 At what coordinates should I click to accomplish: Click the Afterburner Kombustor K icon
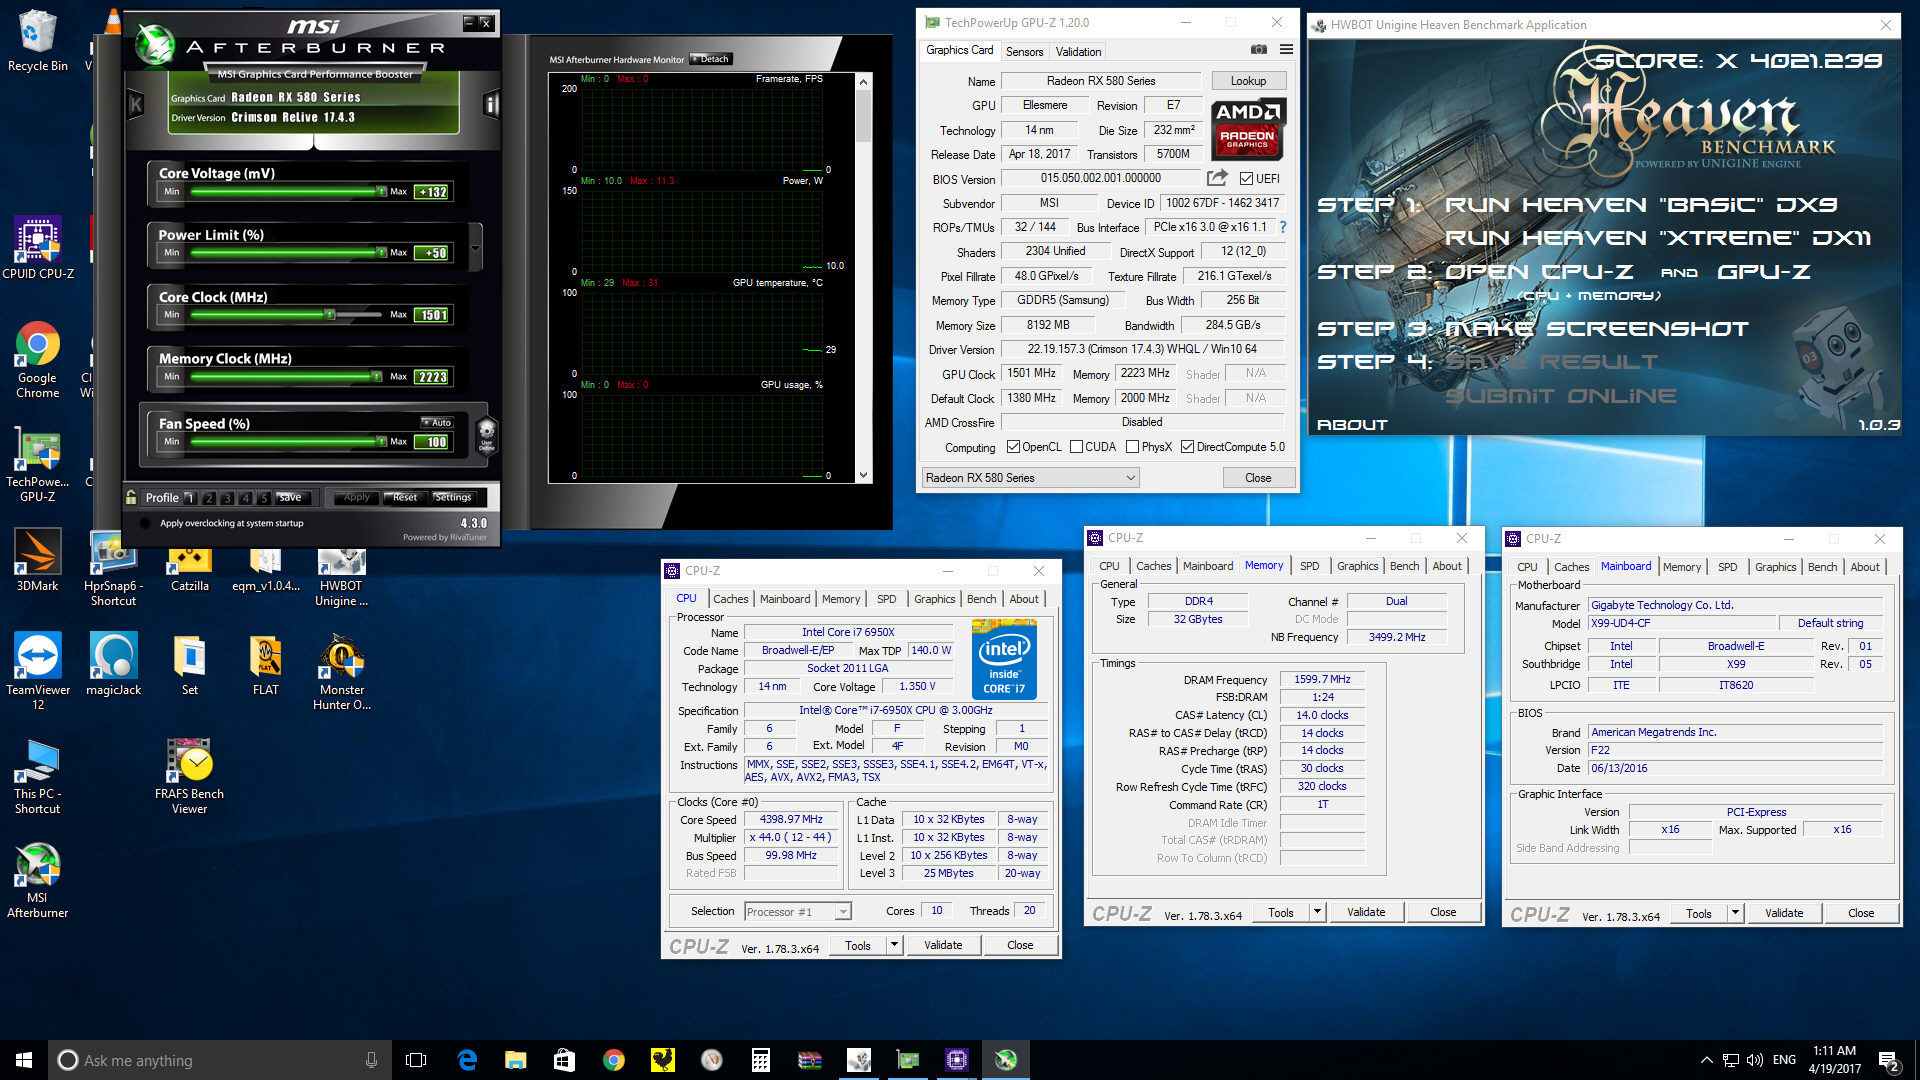tap(137, 104)
